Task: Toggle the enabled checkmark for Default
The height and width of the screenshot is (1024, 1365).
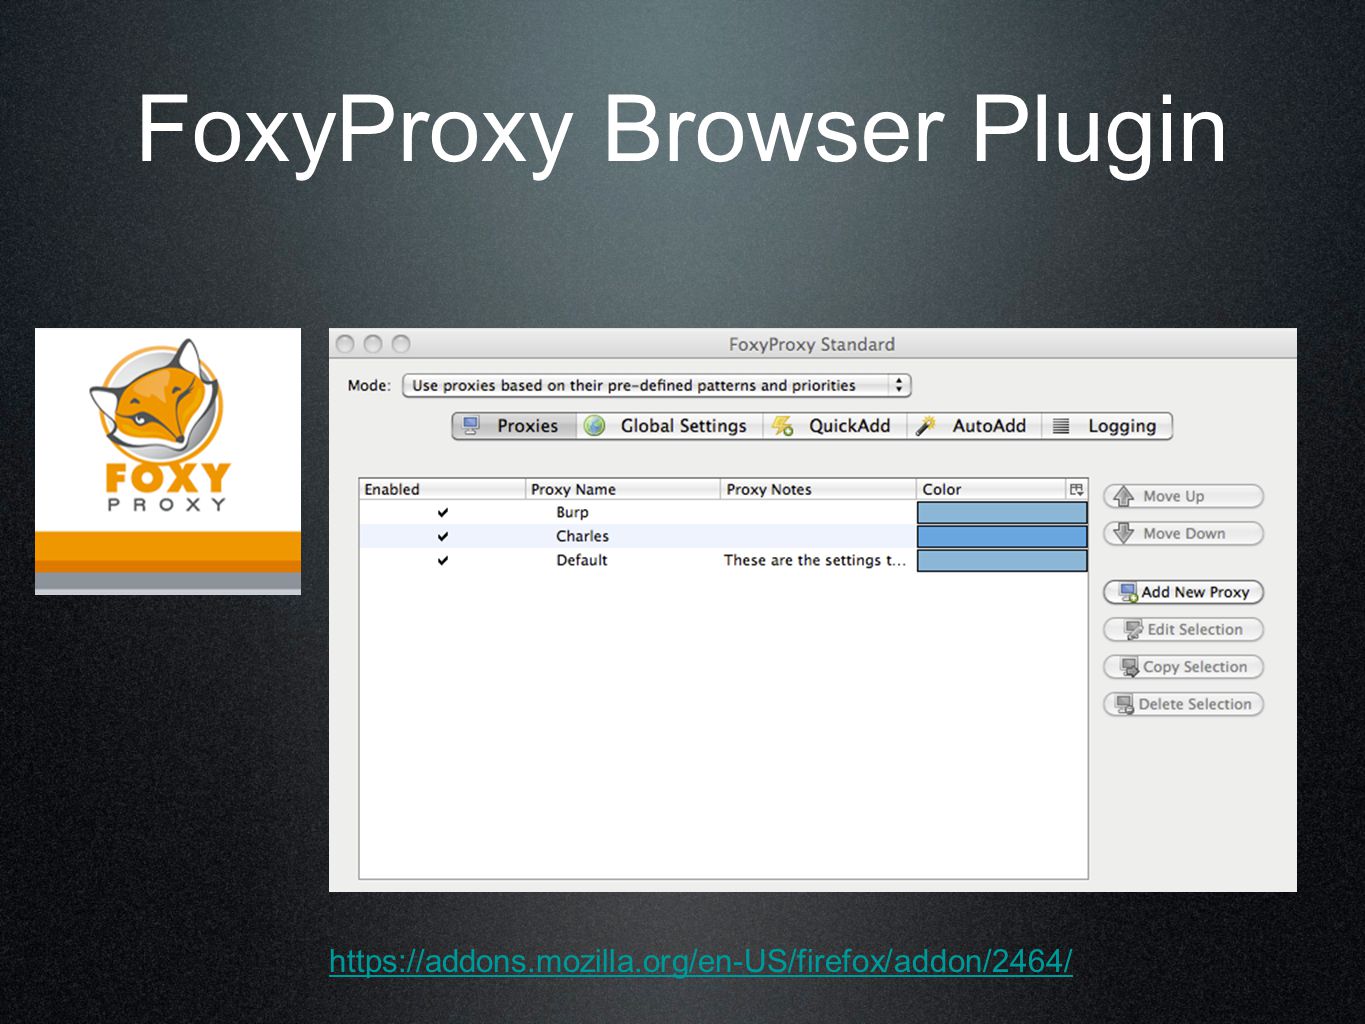Action: click(x=443, y=561)
